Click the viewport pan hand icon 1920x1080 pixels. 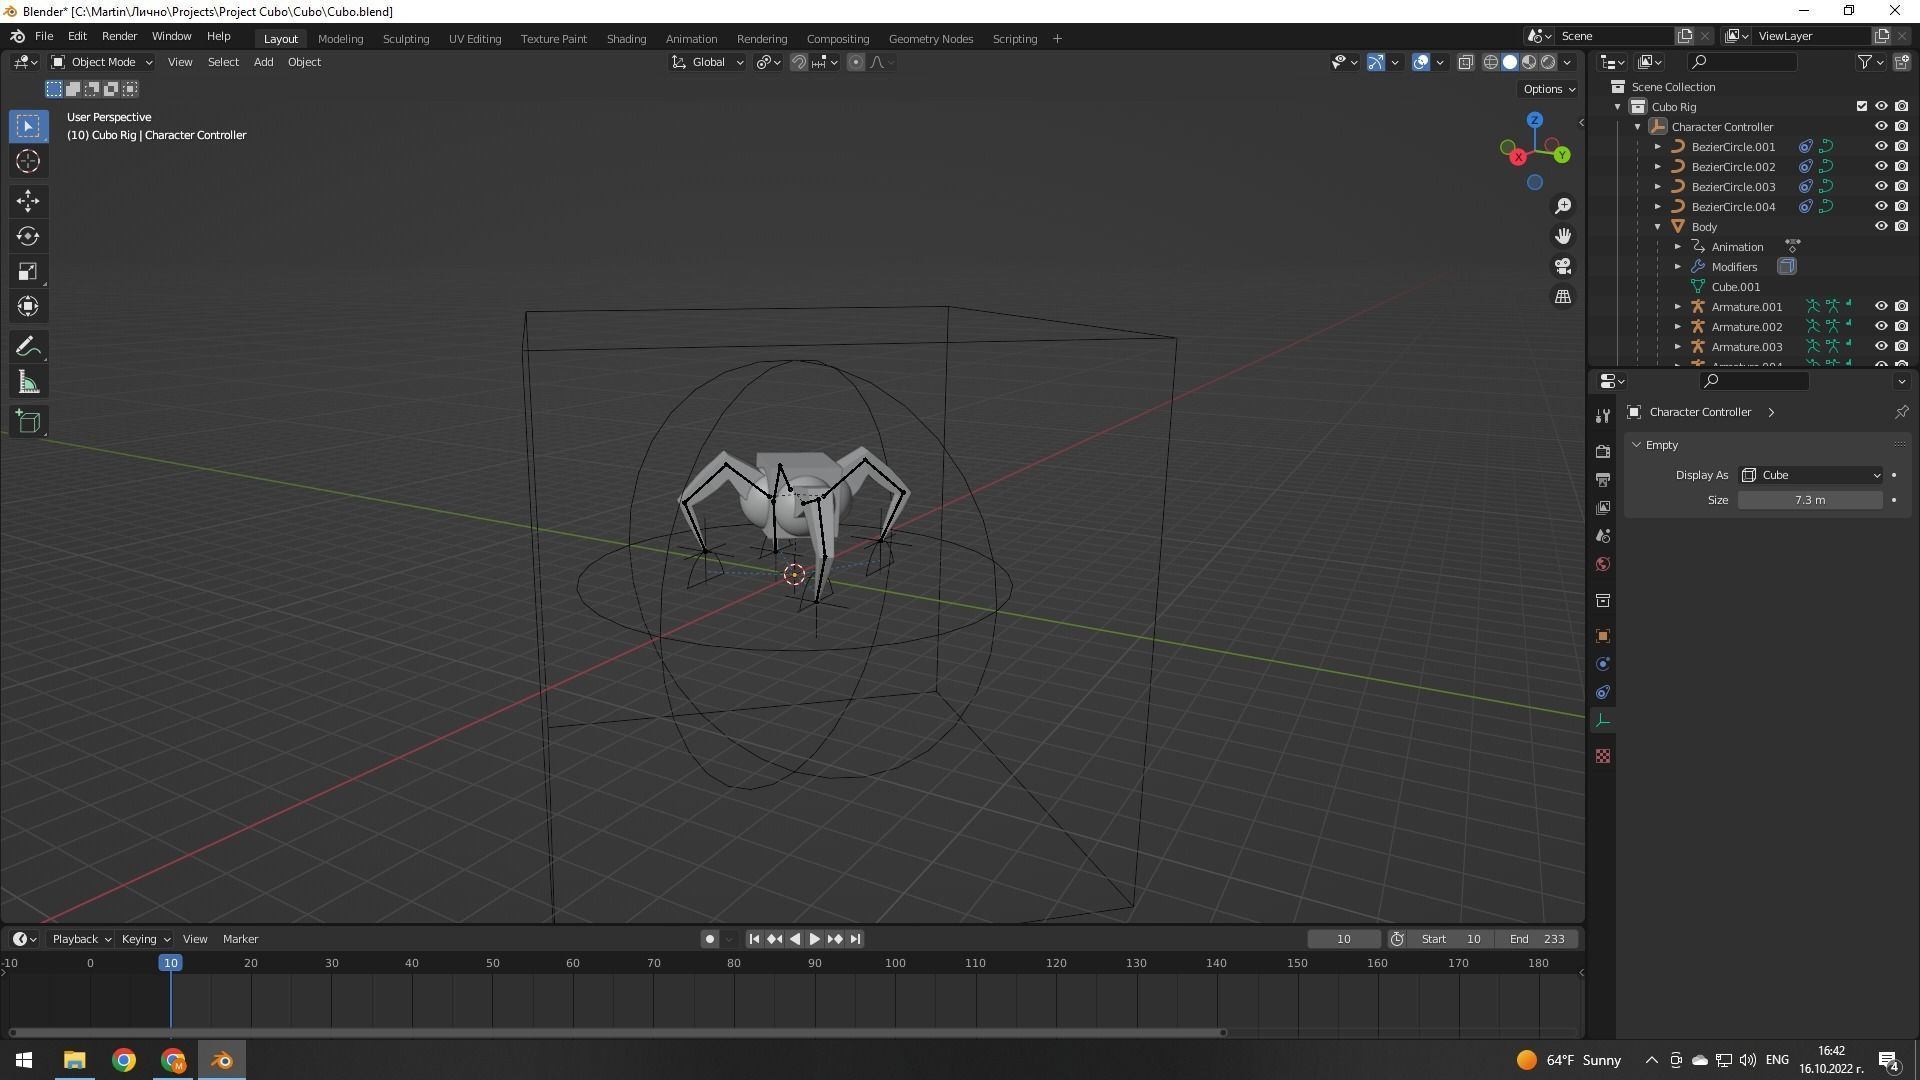(x=1563, y=236)
